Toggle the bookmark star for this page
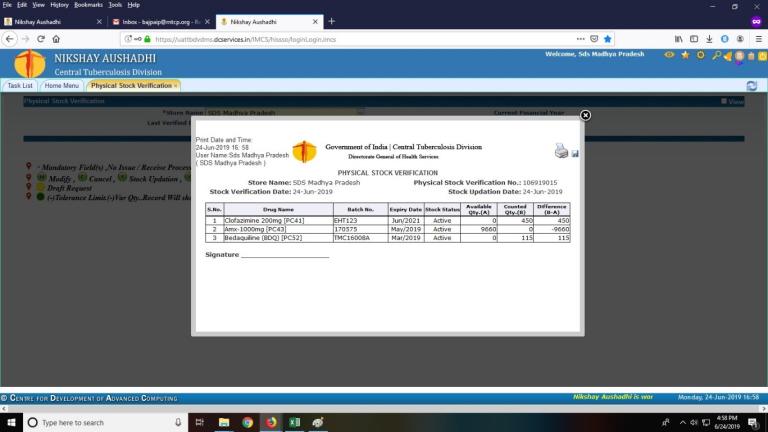768x432 pixels. 608,39
